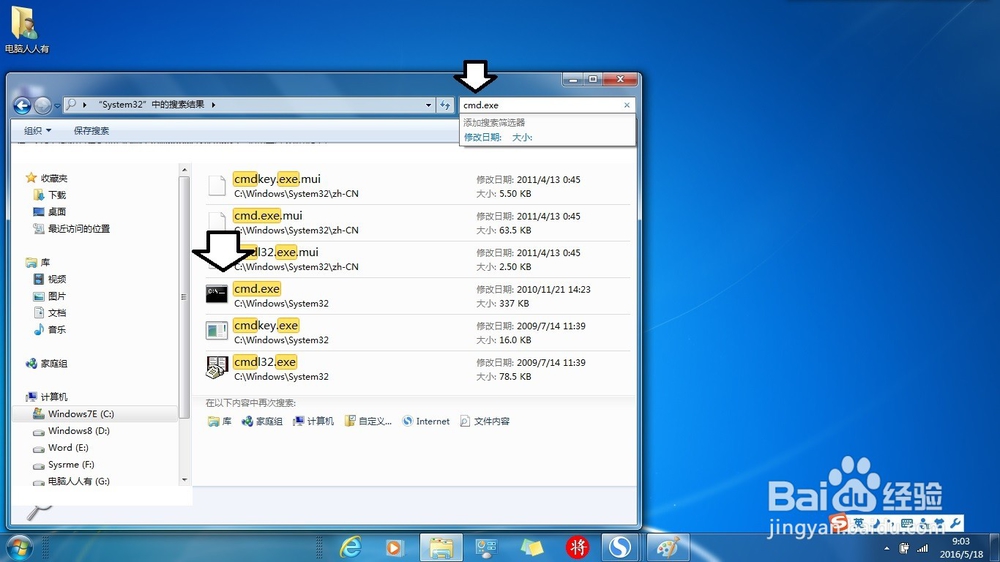Viewport: 1000px width, 562px height.
Task: Open the desktop folder 电脑人人有
Action: pos(26,30)
